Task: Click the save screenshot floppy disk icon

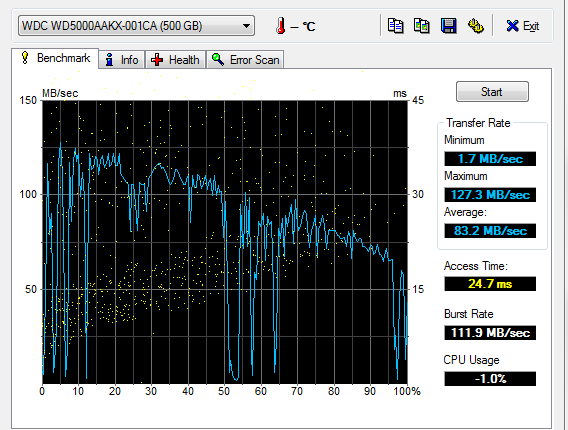Action: point(448,26)
